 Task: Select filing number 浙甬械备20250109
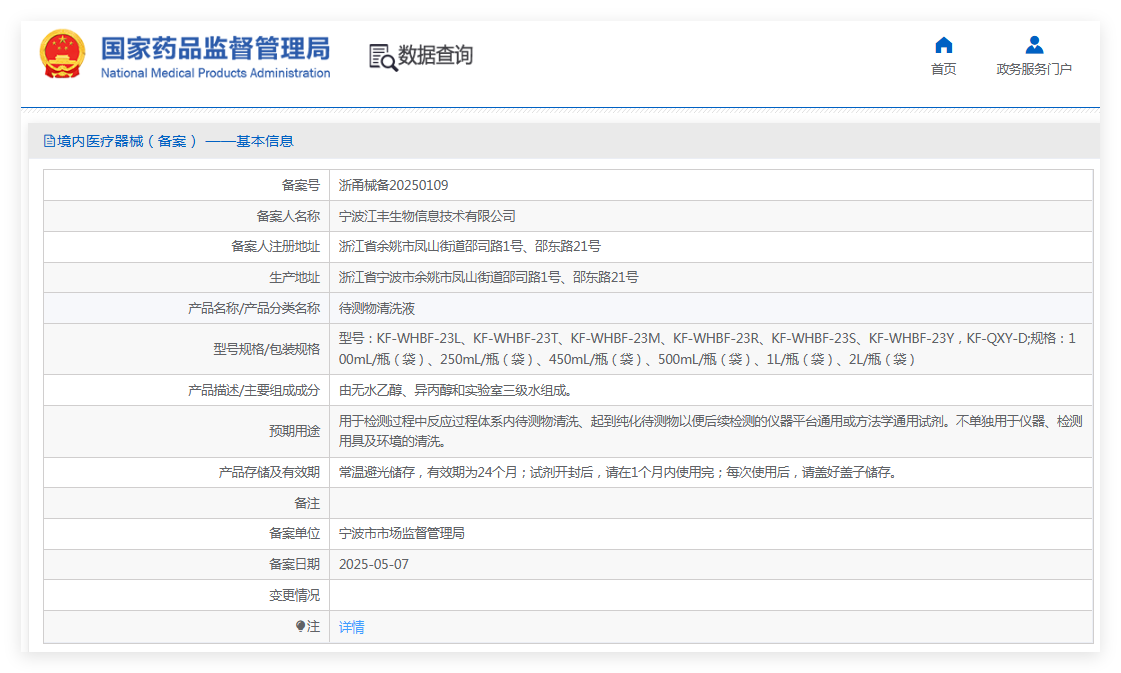click(393, 185)
